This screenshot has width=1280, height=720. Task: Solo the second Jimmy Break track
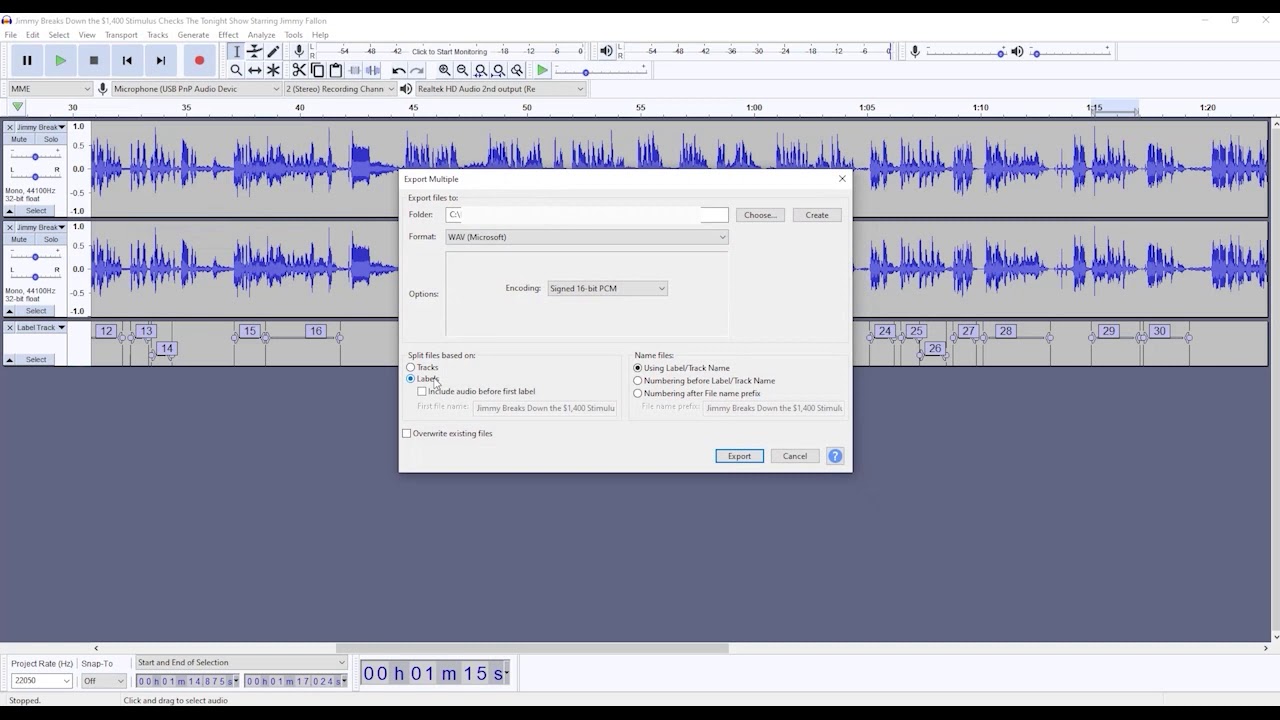[x=50, y=239]
